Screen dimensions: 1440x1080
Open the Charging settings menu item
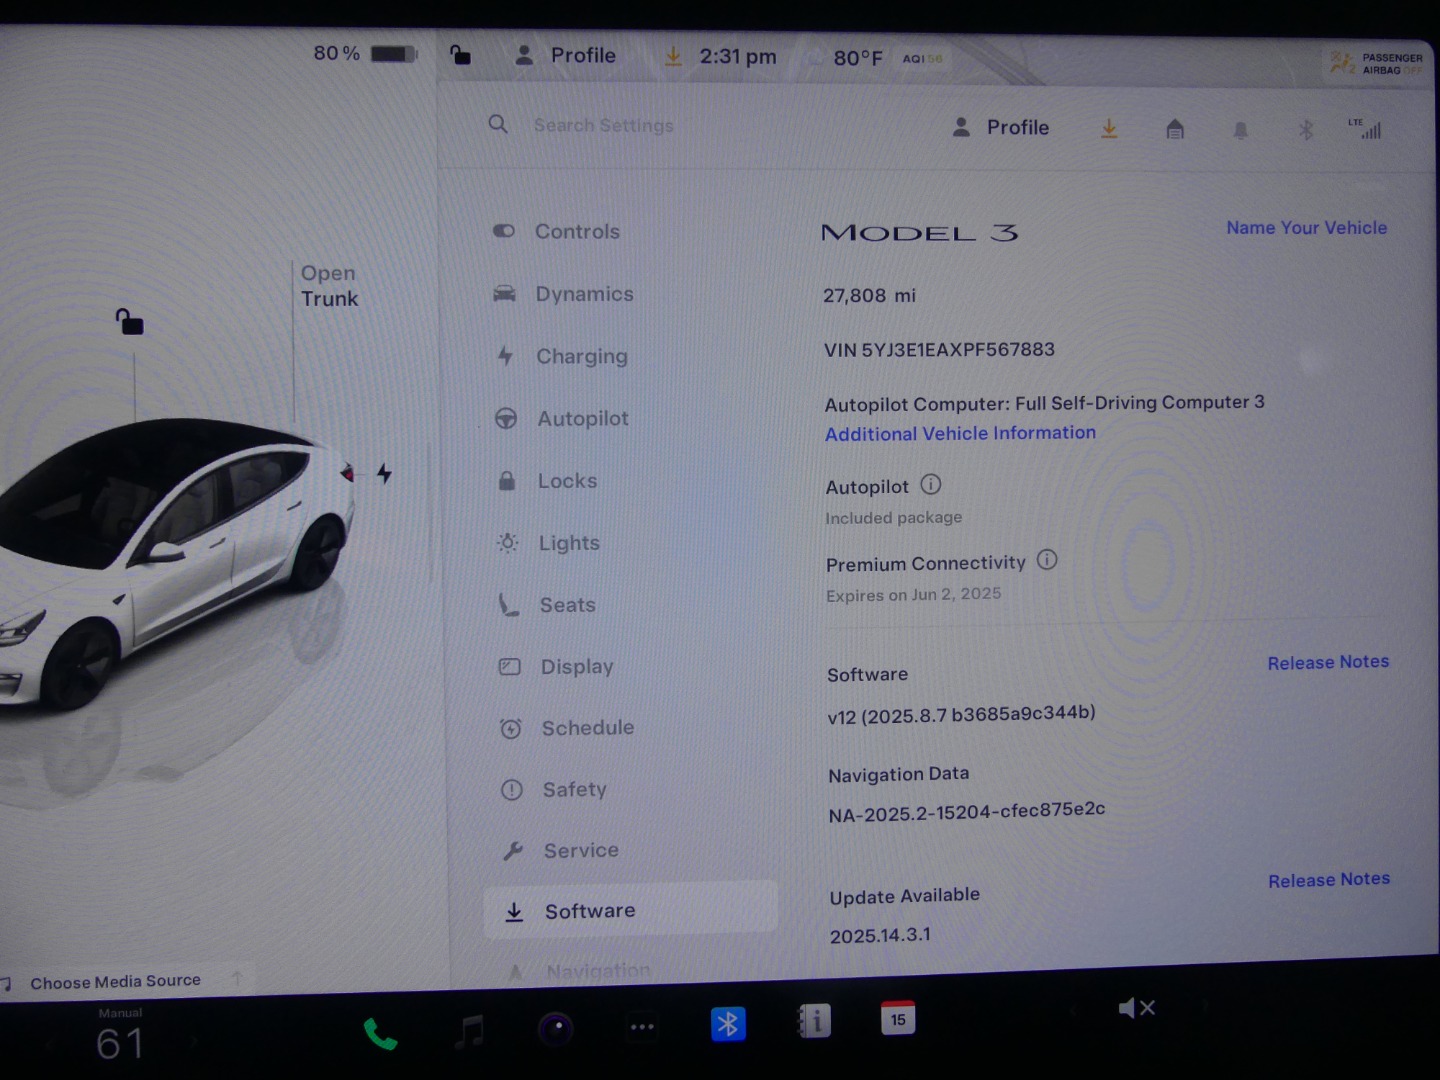tap(581, 356)
